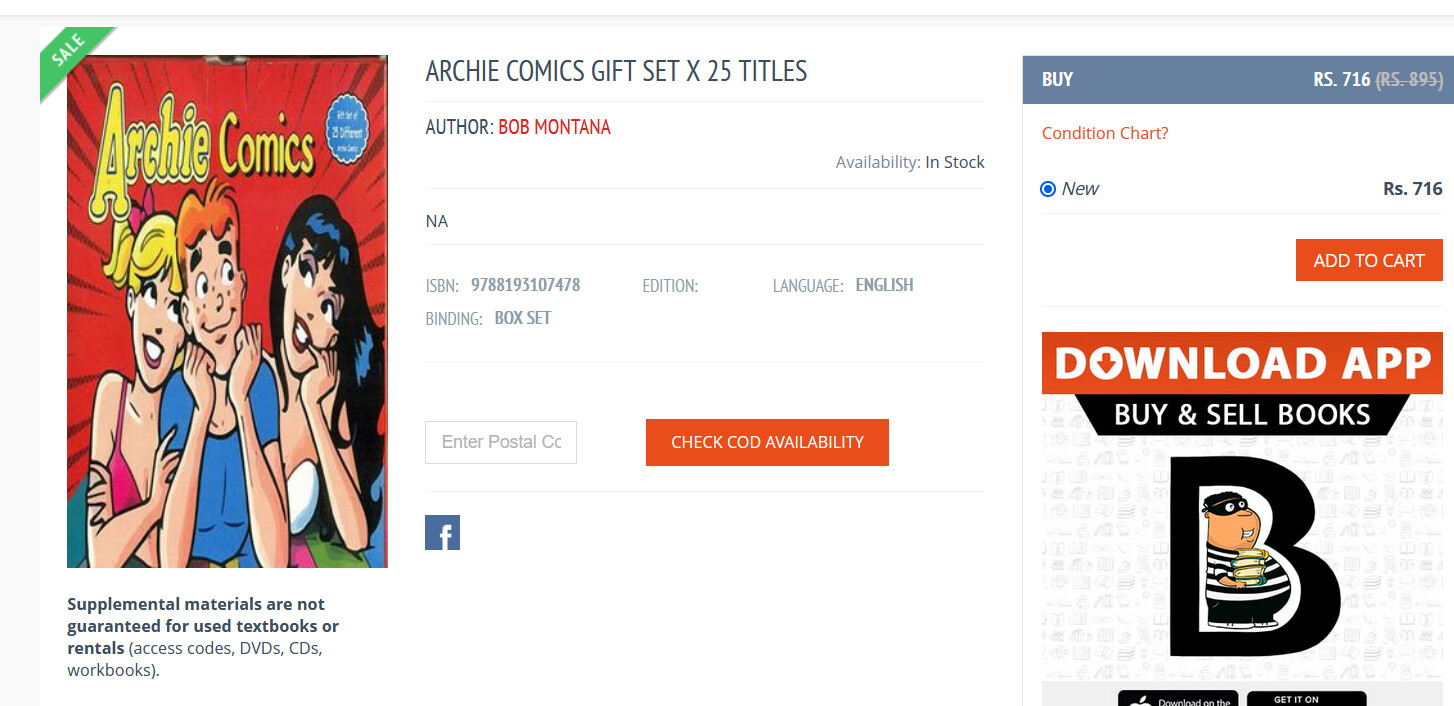Click the Buy & Sell Books banner text
This screenshot has width=1454, height=706.
(1242, 414)
